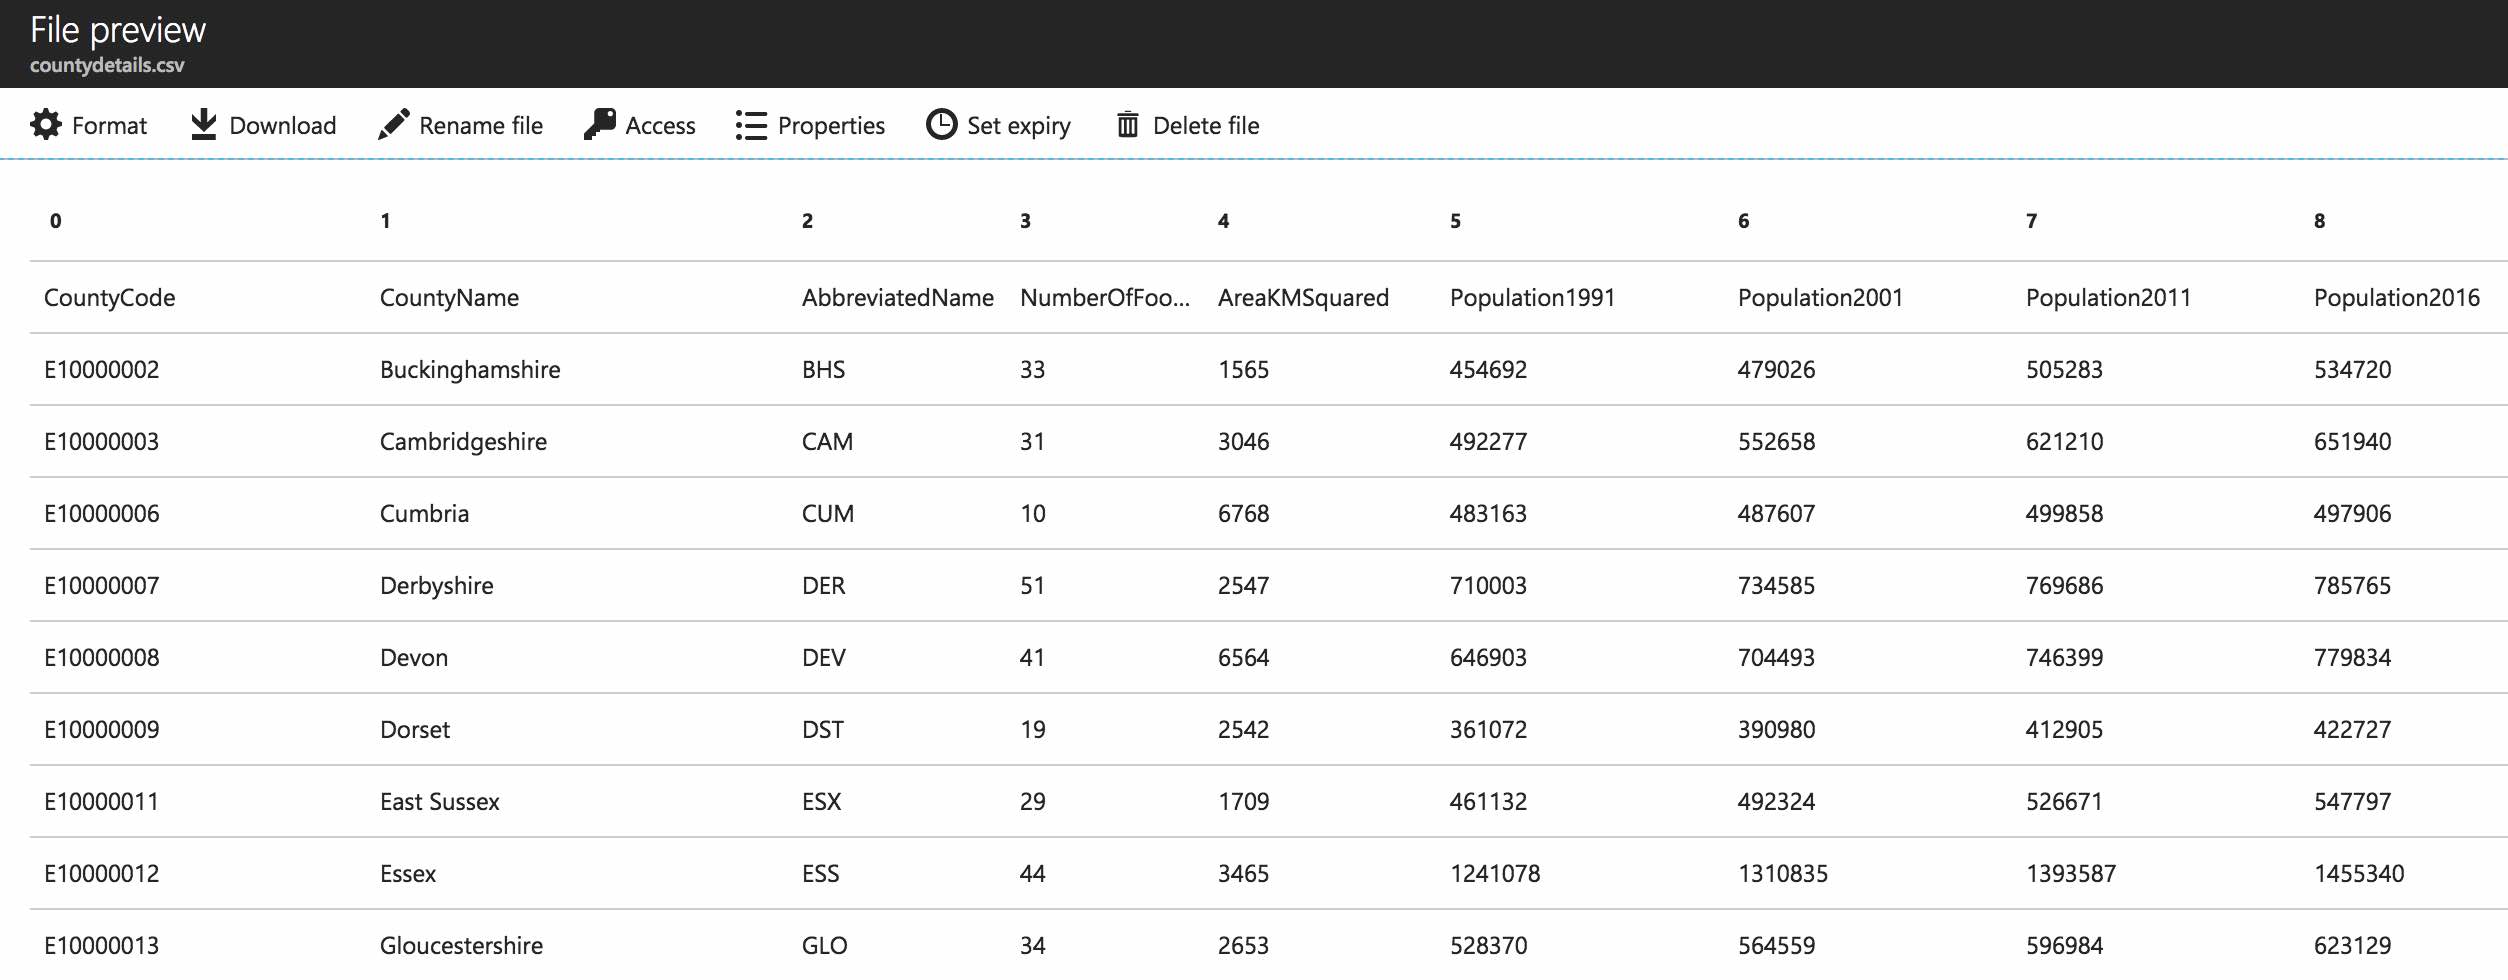Image resolution: width=2508 pixels, height=980 pixels.
Task: Click the Set expiry clock icon
Action: click(x=941, y=125)
